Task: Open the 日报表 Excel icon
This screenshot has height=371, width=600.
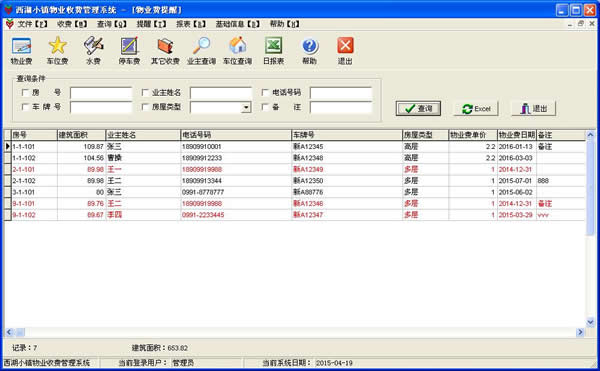Action: tap(273, 50)
